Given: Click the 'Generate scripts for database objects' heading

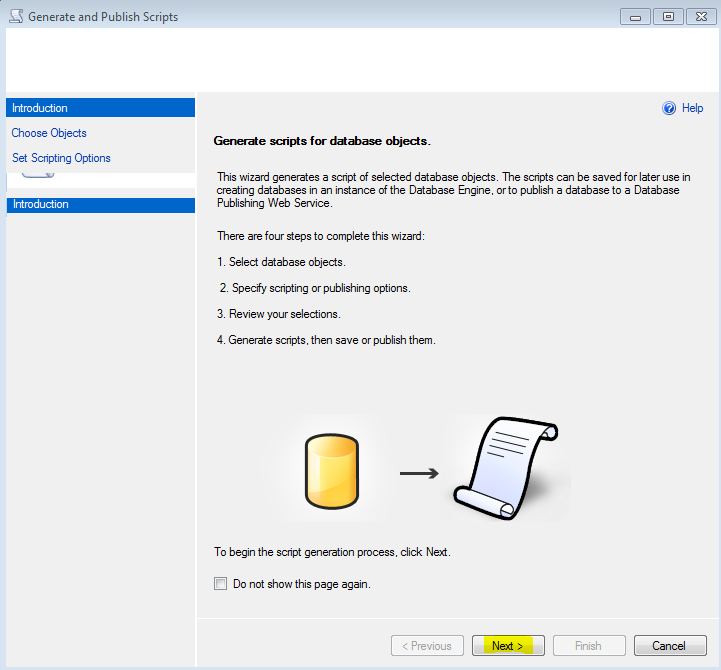Looking at the screenshot, I should (322, 141).
